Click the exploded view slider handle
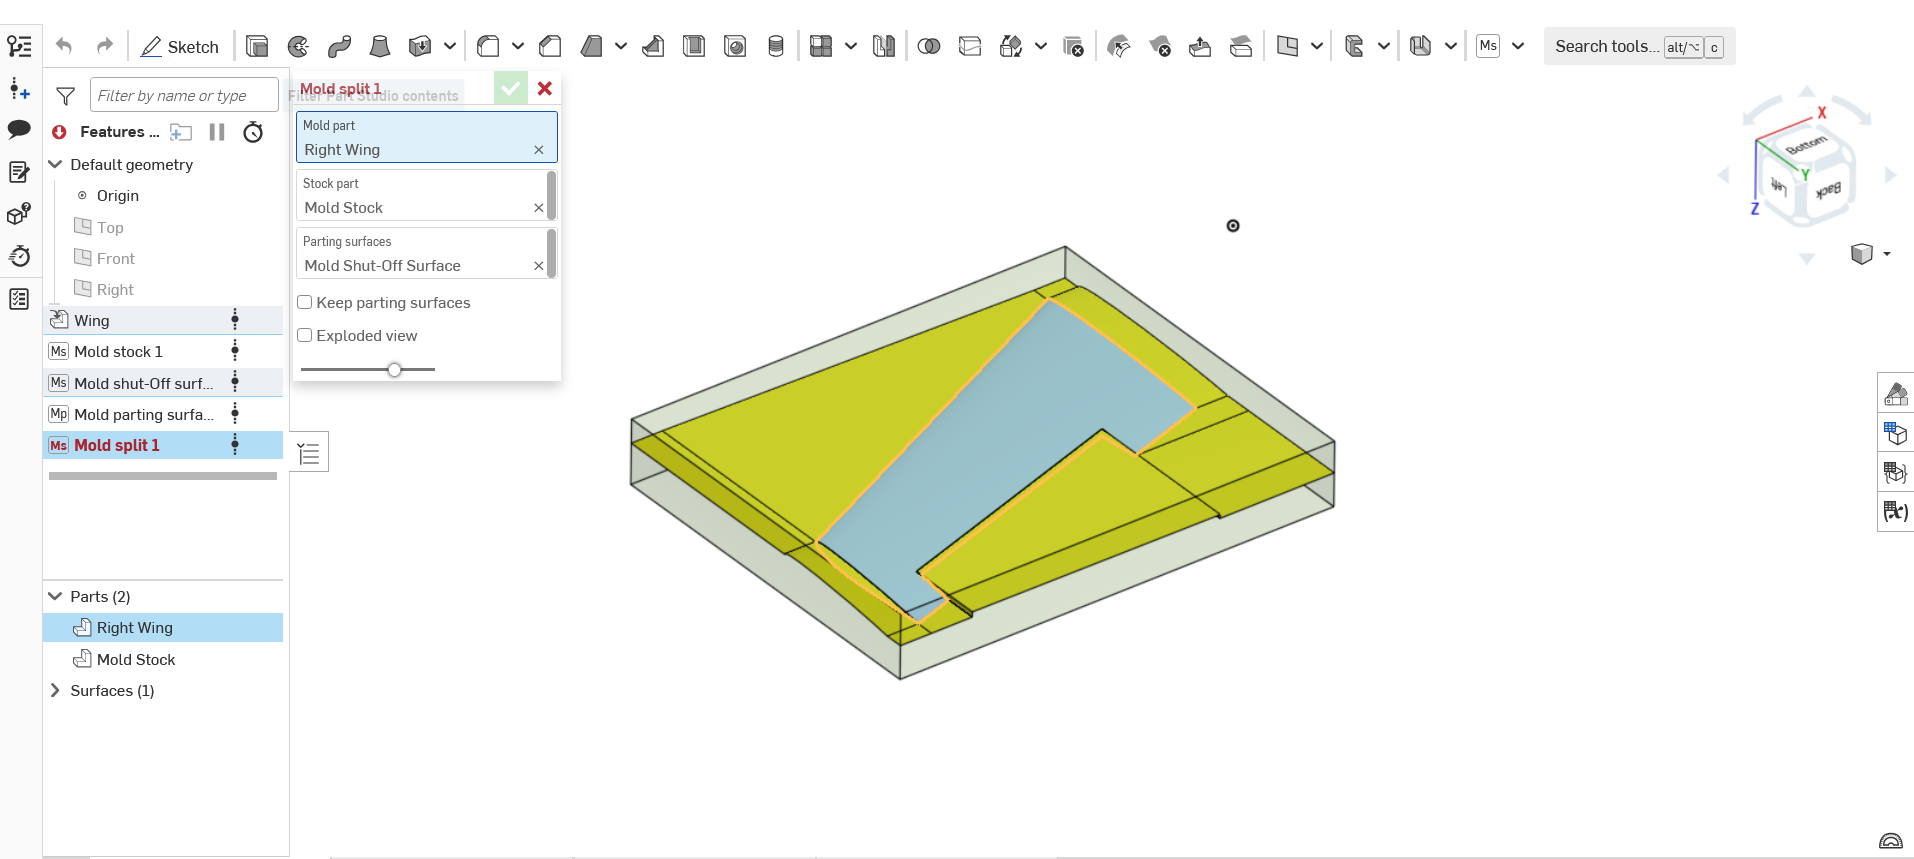 pos(395,369)
